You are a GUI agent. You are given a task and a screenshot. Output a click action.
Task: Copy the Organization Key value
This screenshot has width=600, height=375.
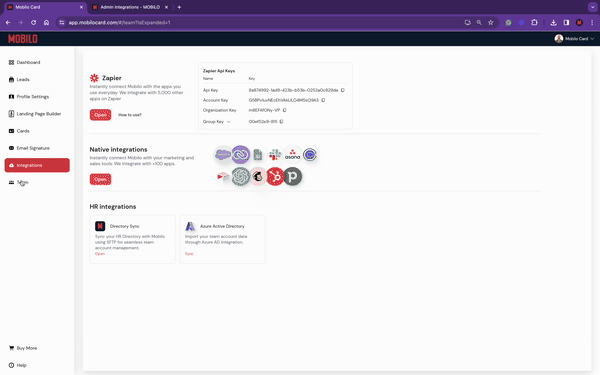pyautogui.click(x=284, y=110)
